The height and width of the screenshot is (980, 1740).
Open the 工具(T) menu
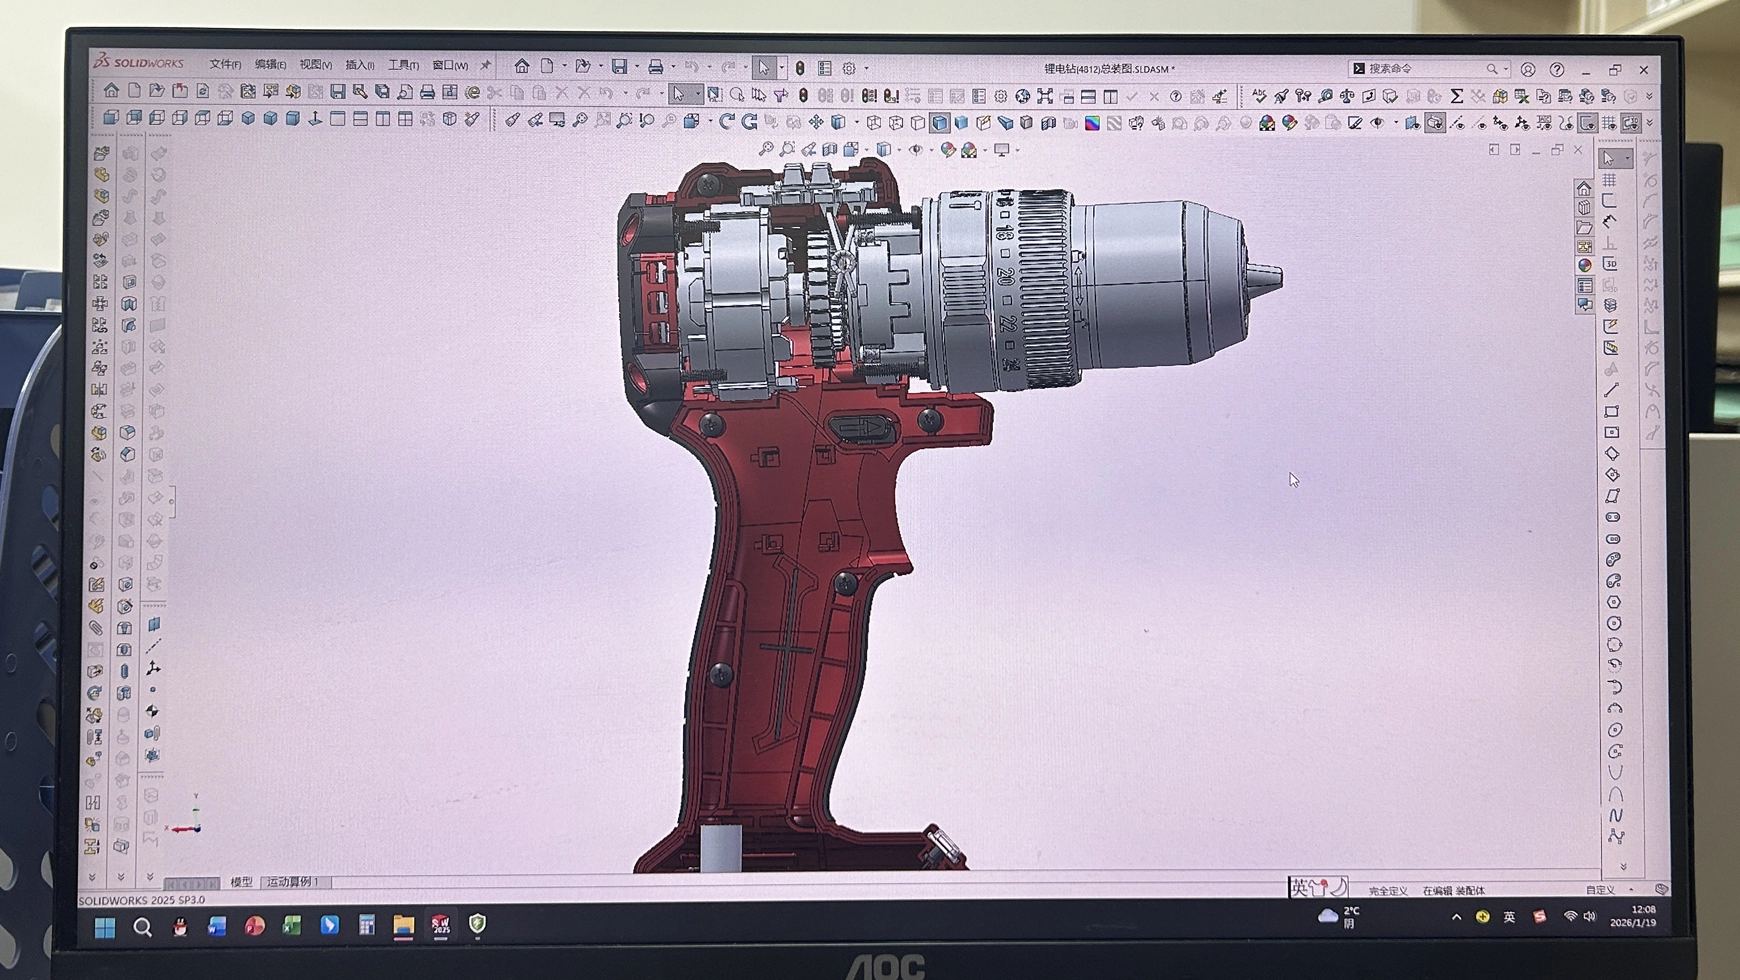(x=403, y=65)
